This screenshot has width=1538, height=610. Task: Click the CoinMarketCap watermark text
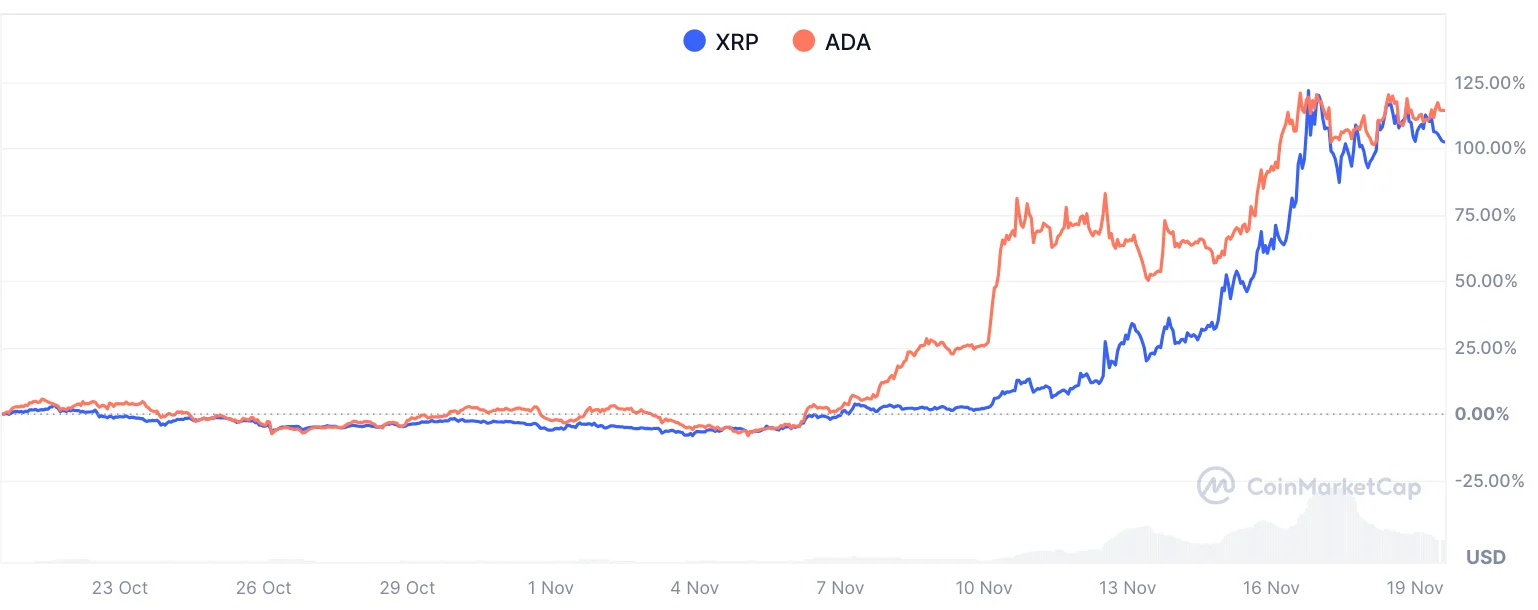[1333, 487]
